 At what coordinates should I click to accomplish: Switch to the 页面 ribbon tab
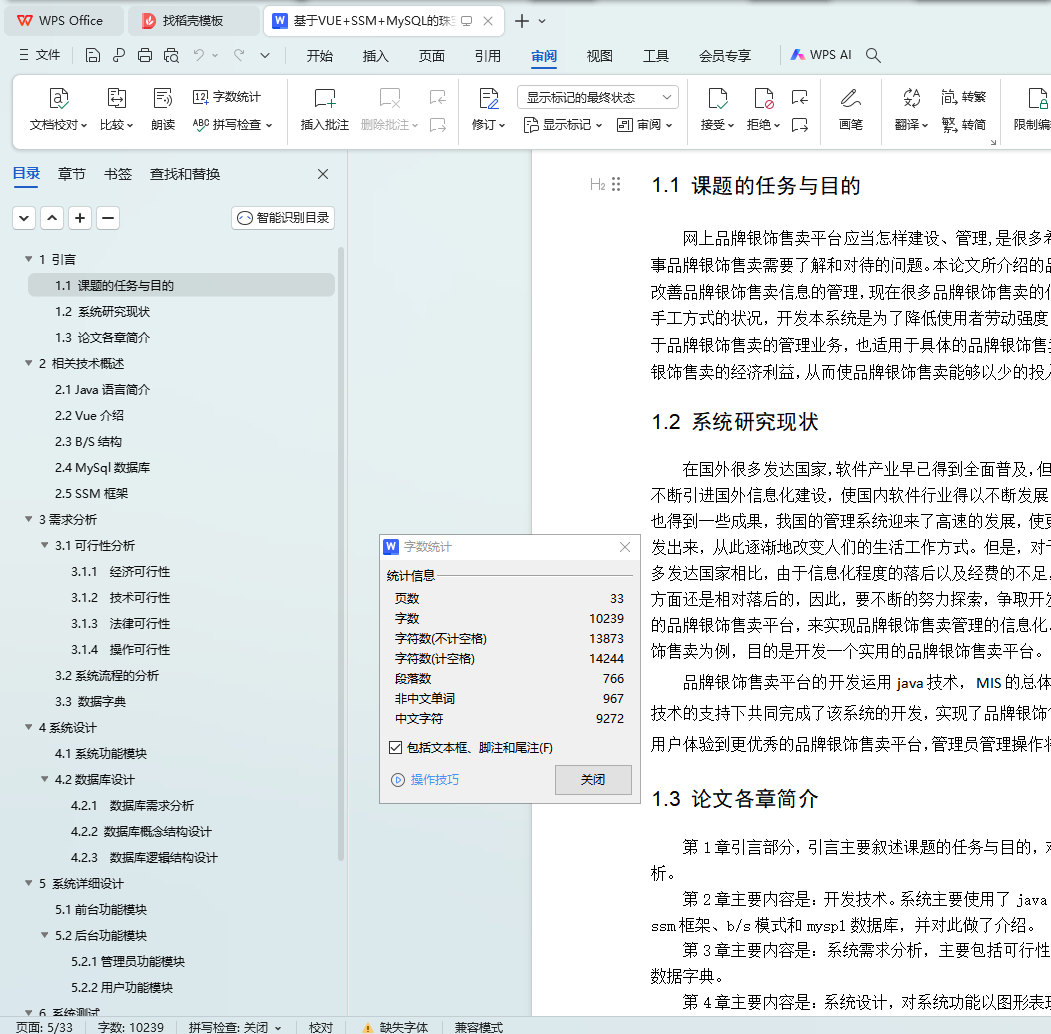432,56
